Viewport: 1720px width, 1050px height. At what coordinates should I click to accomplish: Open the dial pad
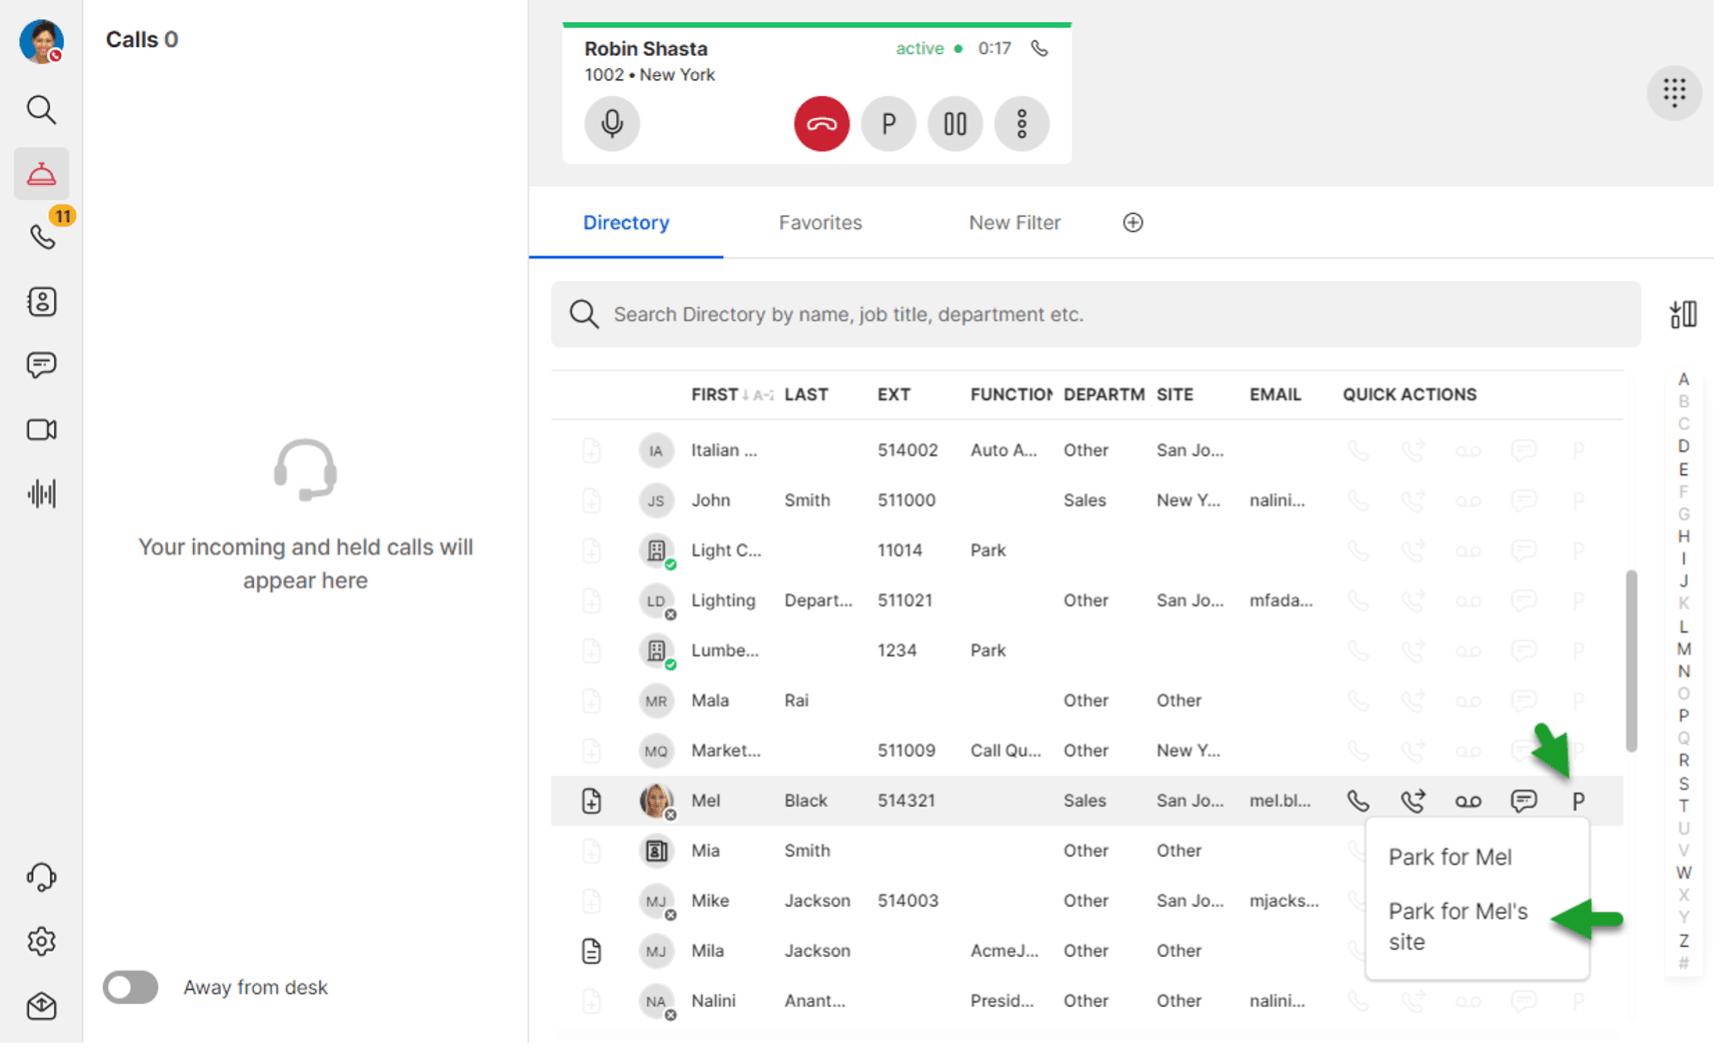(x=1674, y=93)
